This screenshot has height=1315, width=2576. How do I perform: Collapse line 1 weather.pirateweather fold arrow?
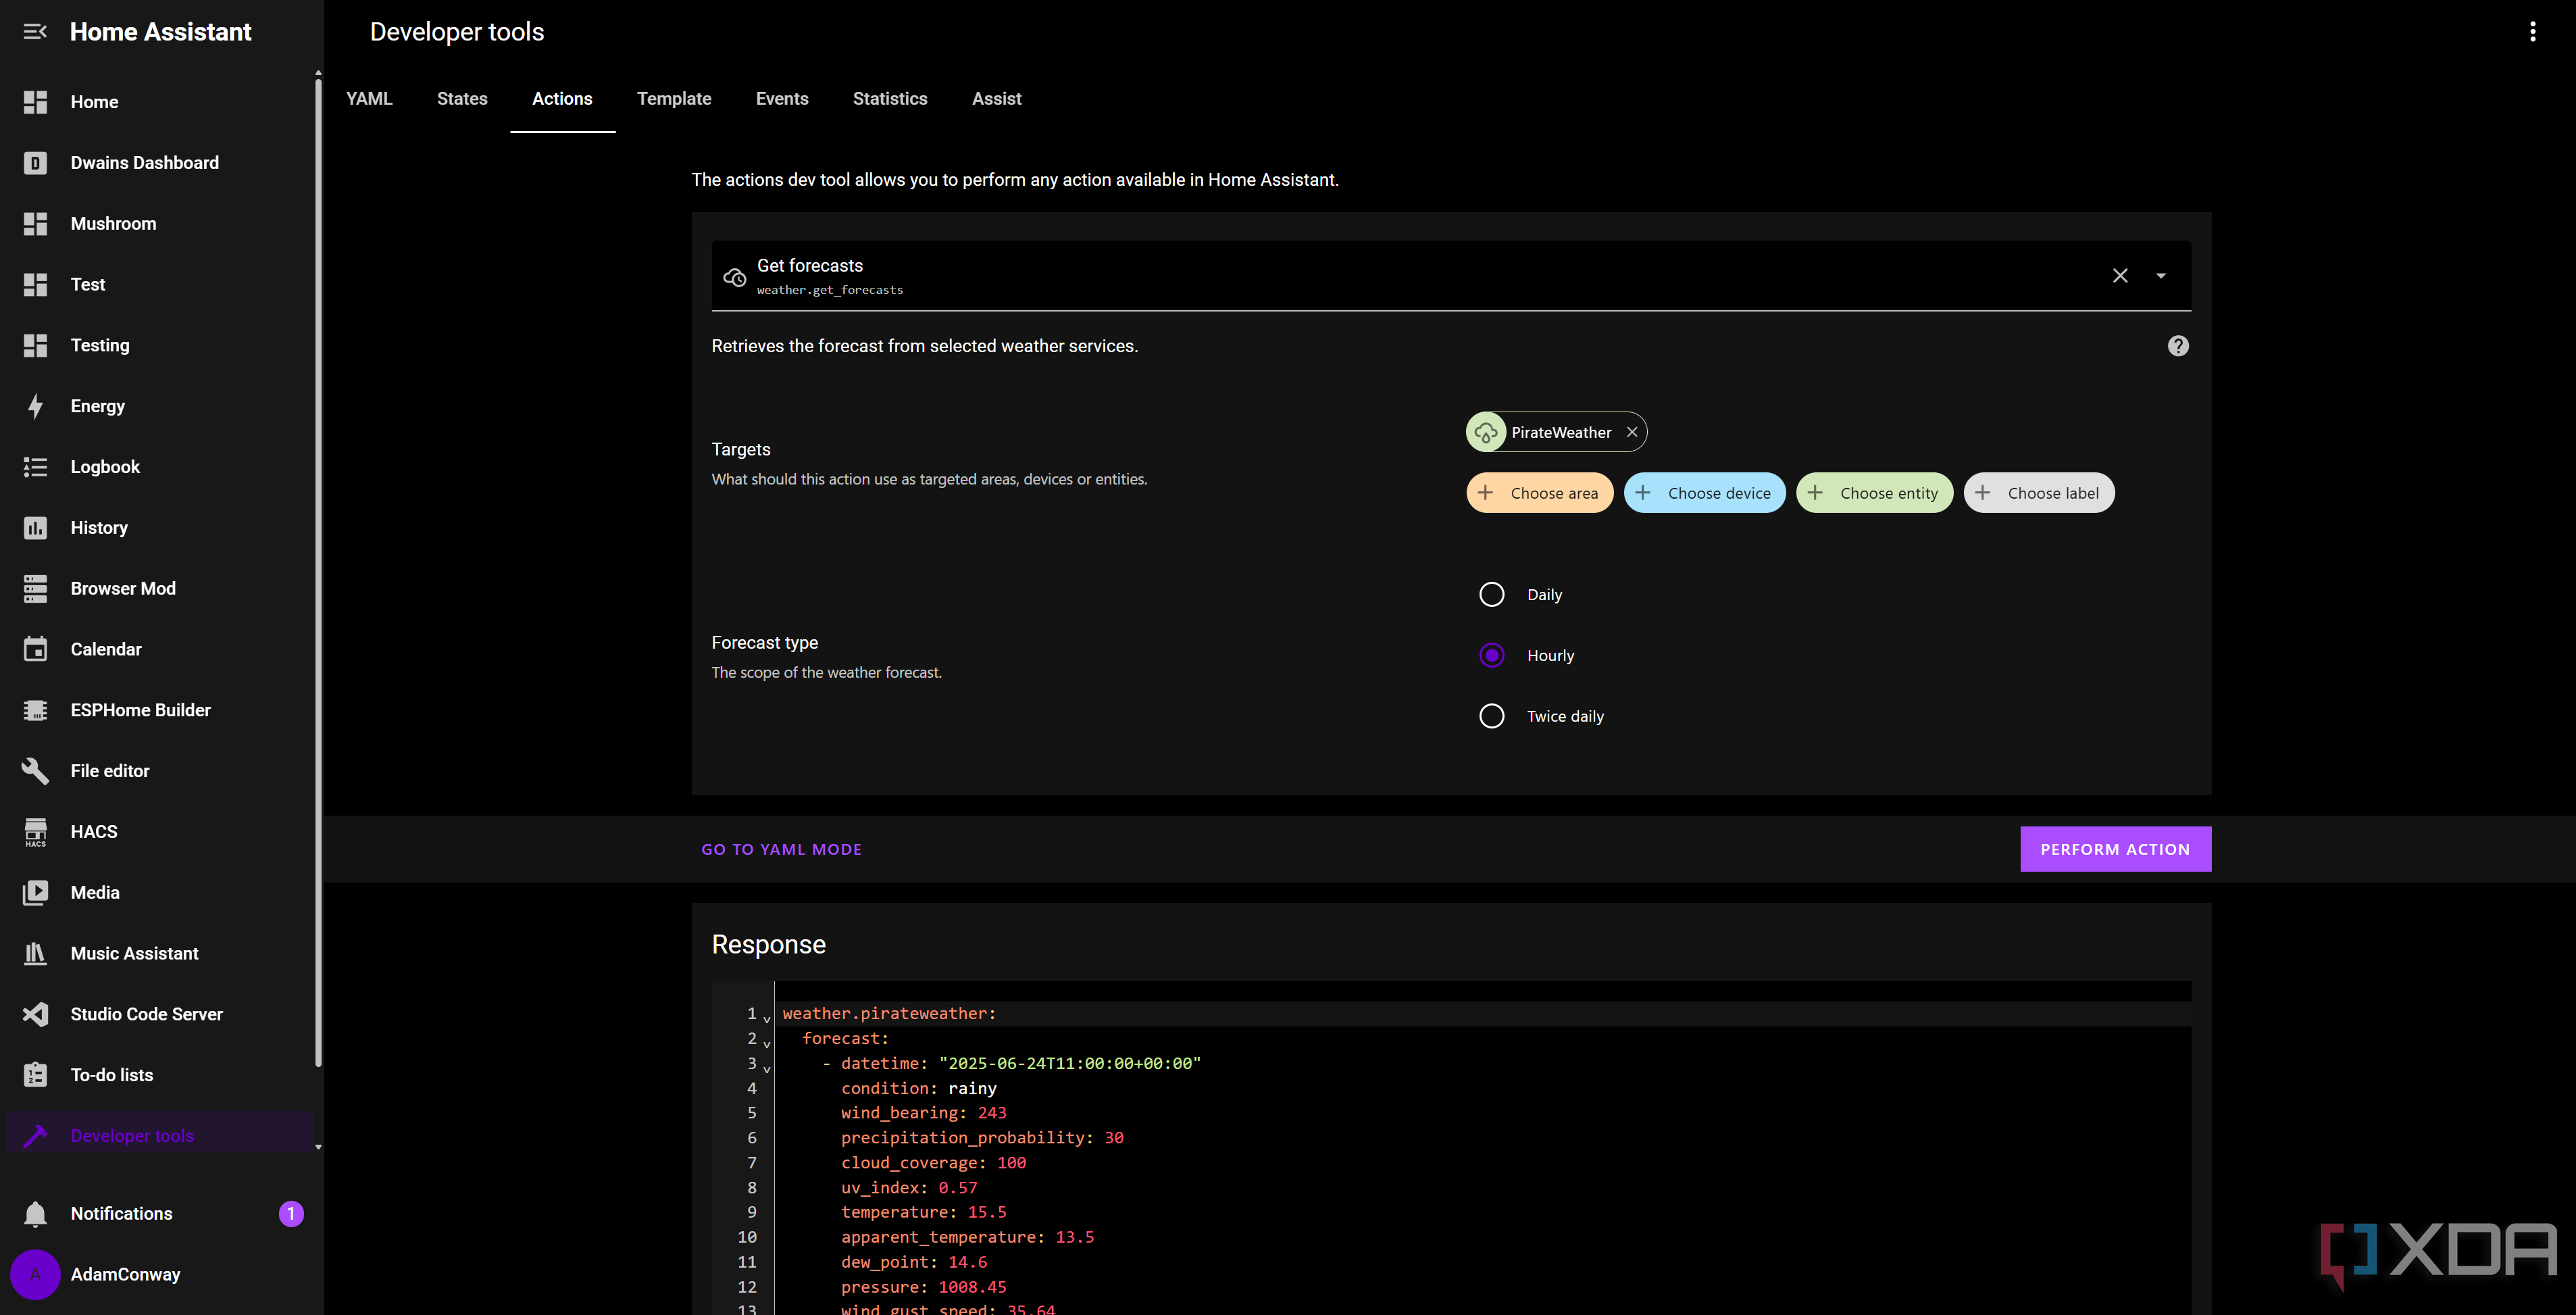[767, 1019]
